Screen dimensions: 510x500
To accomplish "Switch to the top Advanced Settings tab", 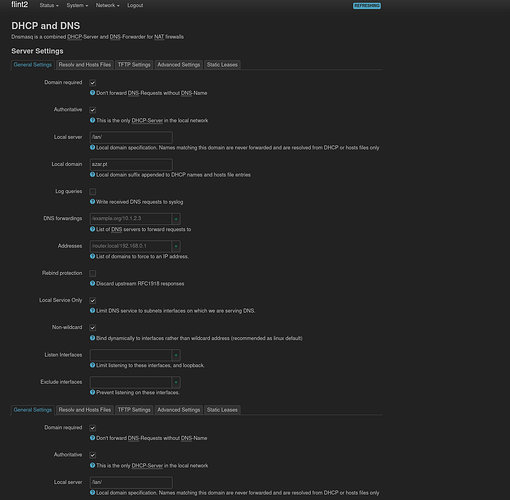I will 179,65.
